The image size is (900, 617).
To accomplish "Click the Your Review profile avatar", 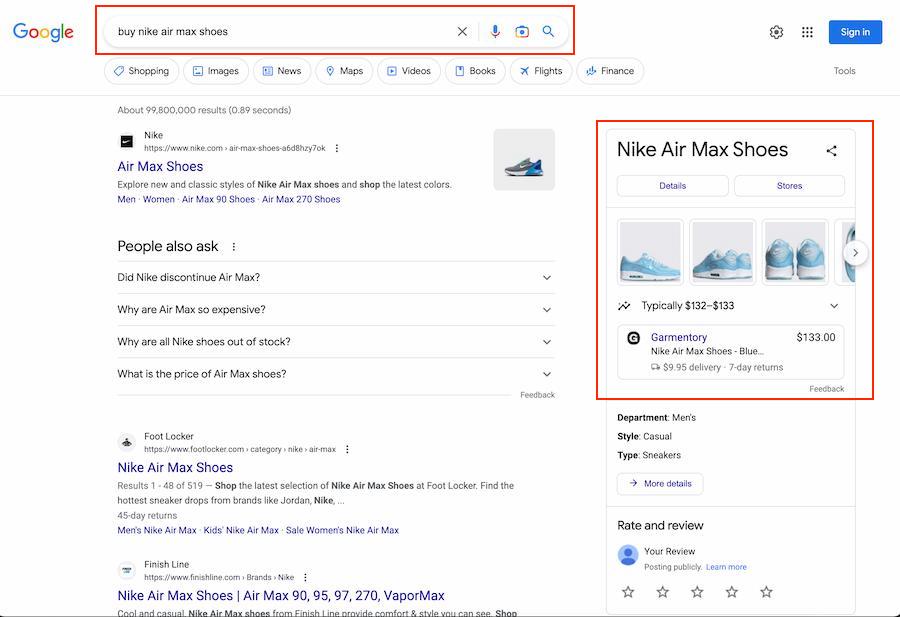I will pyautogui.click(x=628, y=555).
